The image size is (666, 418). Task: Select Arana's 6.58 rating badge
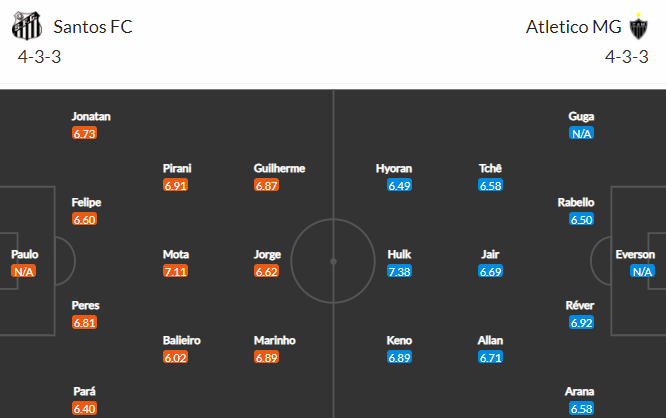[x=581, y=409]
